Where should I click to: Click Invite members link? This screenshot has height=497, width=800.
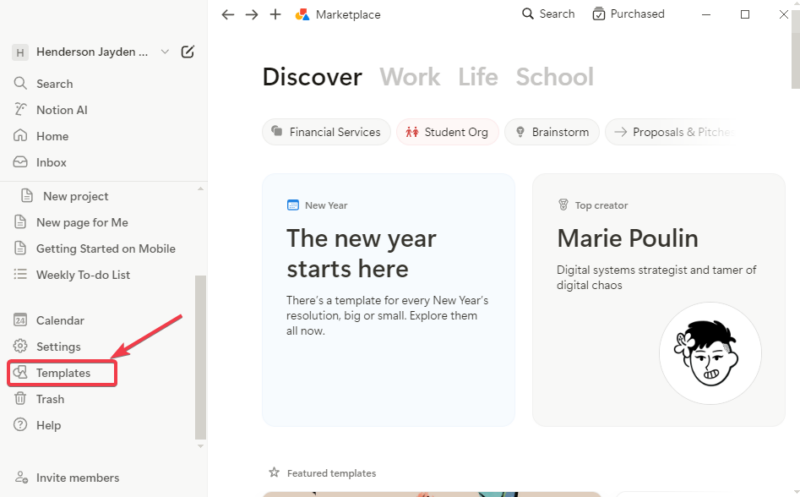pos(77,478)
